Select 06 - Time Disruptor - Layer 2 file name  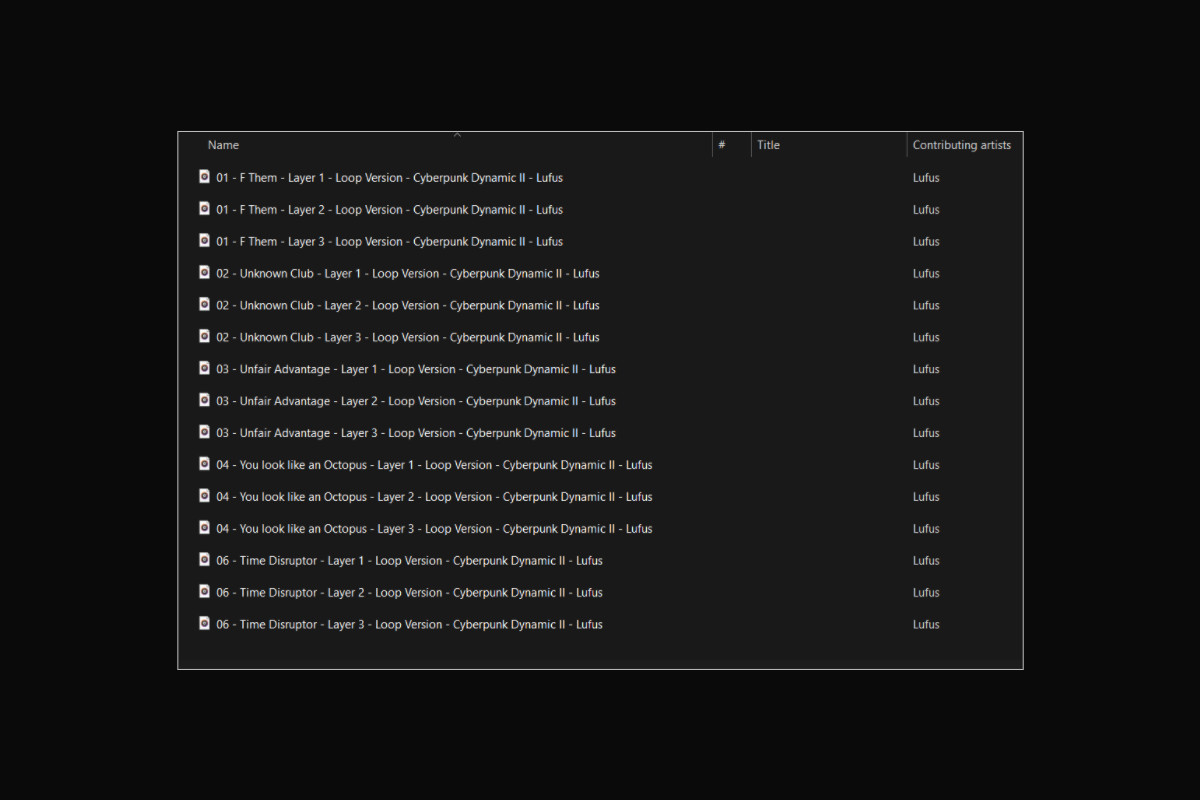[409, 593]
